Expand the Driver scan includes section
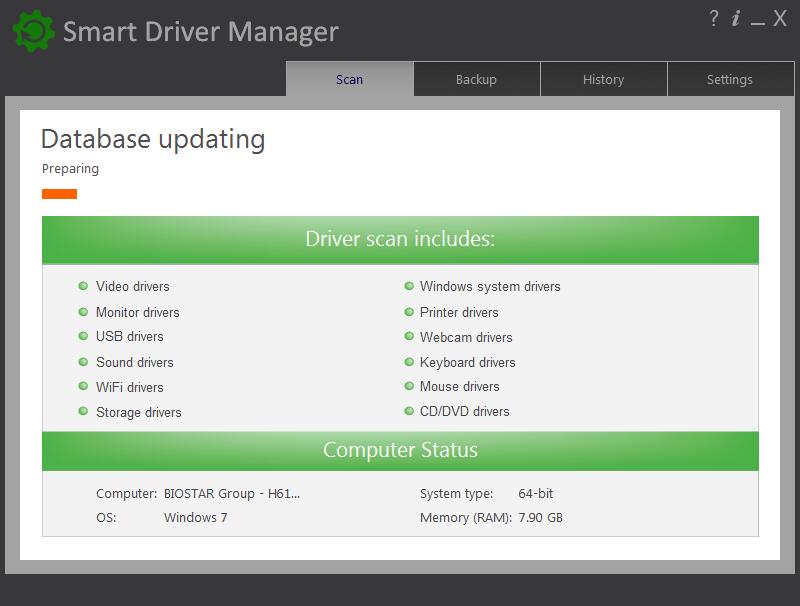The image size is (800, 606). pos(400,237)
